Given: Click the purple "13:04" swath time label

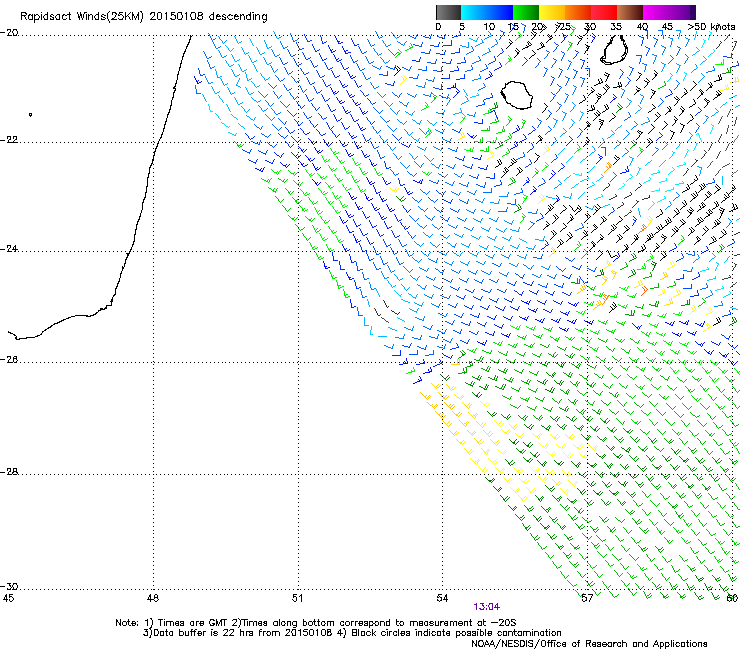Looking at the screenshot, I should 487,607.
